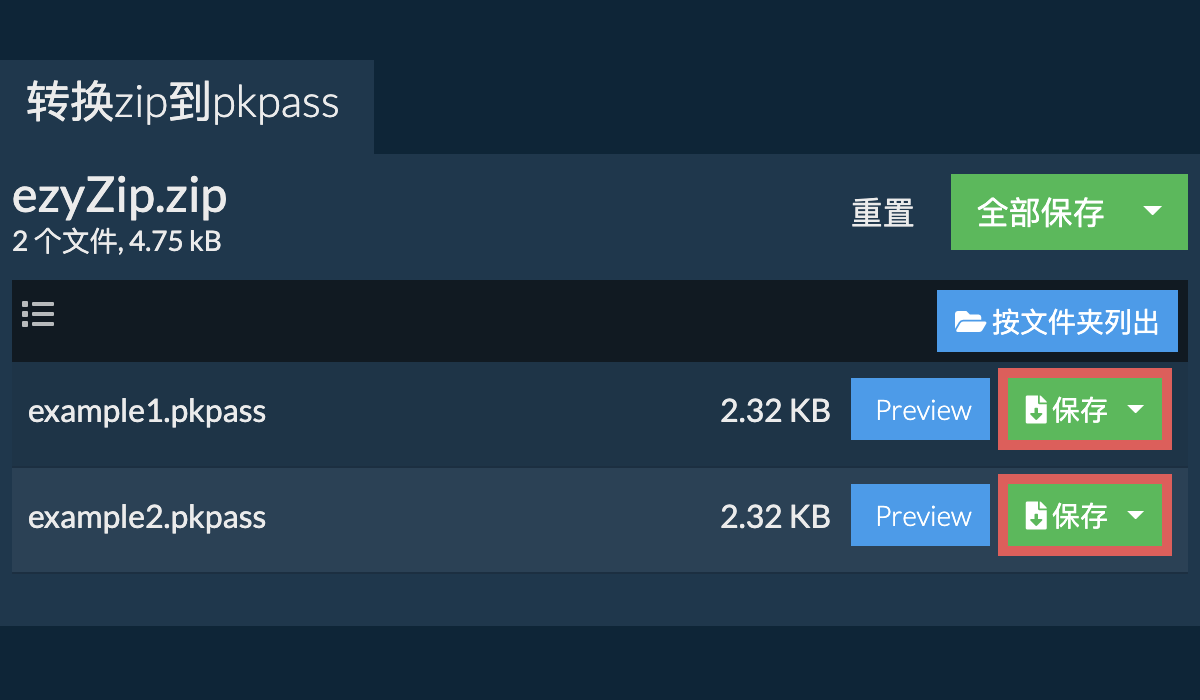Preview the example1.pkpass file
The width and height of the screenshot is (1200, 700).
[923, 410]
